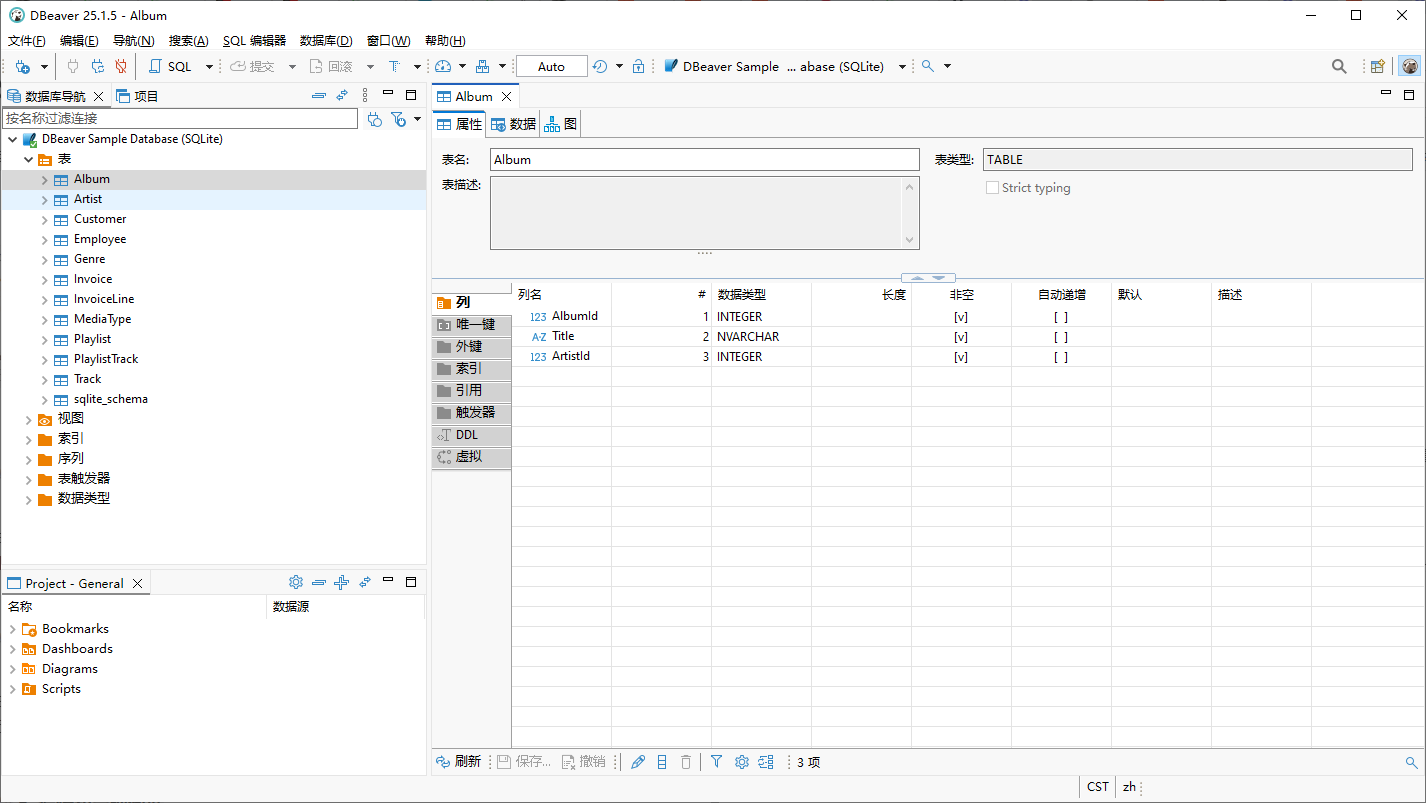Click the 表描述 description text area
Viewport: 1426px width, 803px height.
click(704, 213)
